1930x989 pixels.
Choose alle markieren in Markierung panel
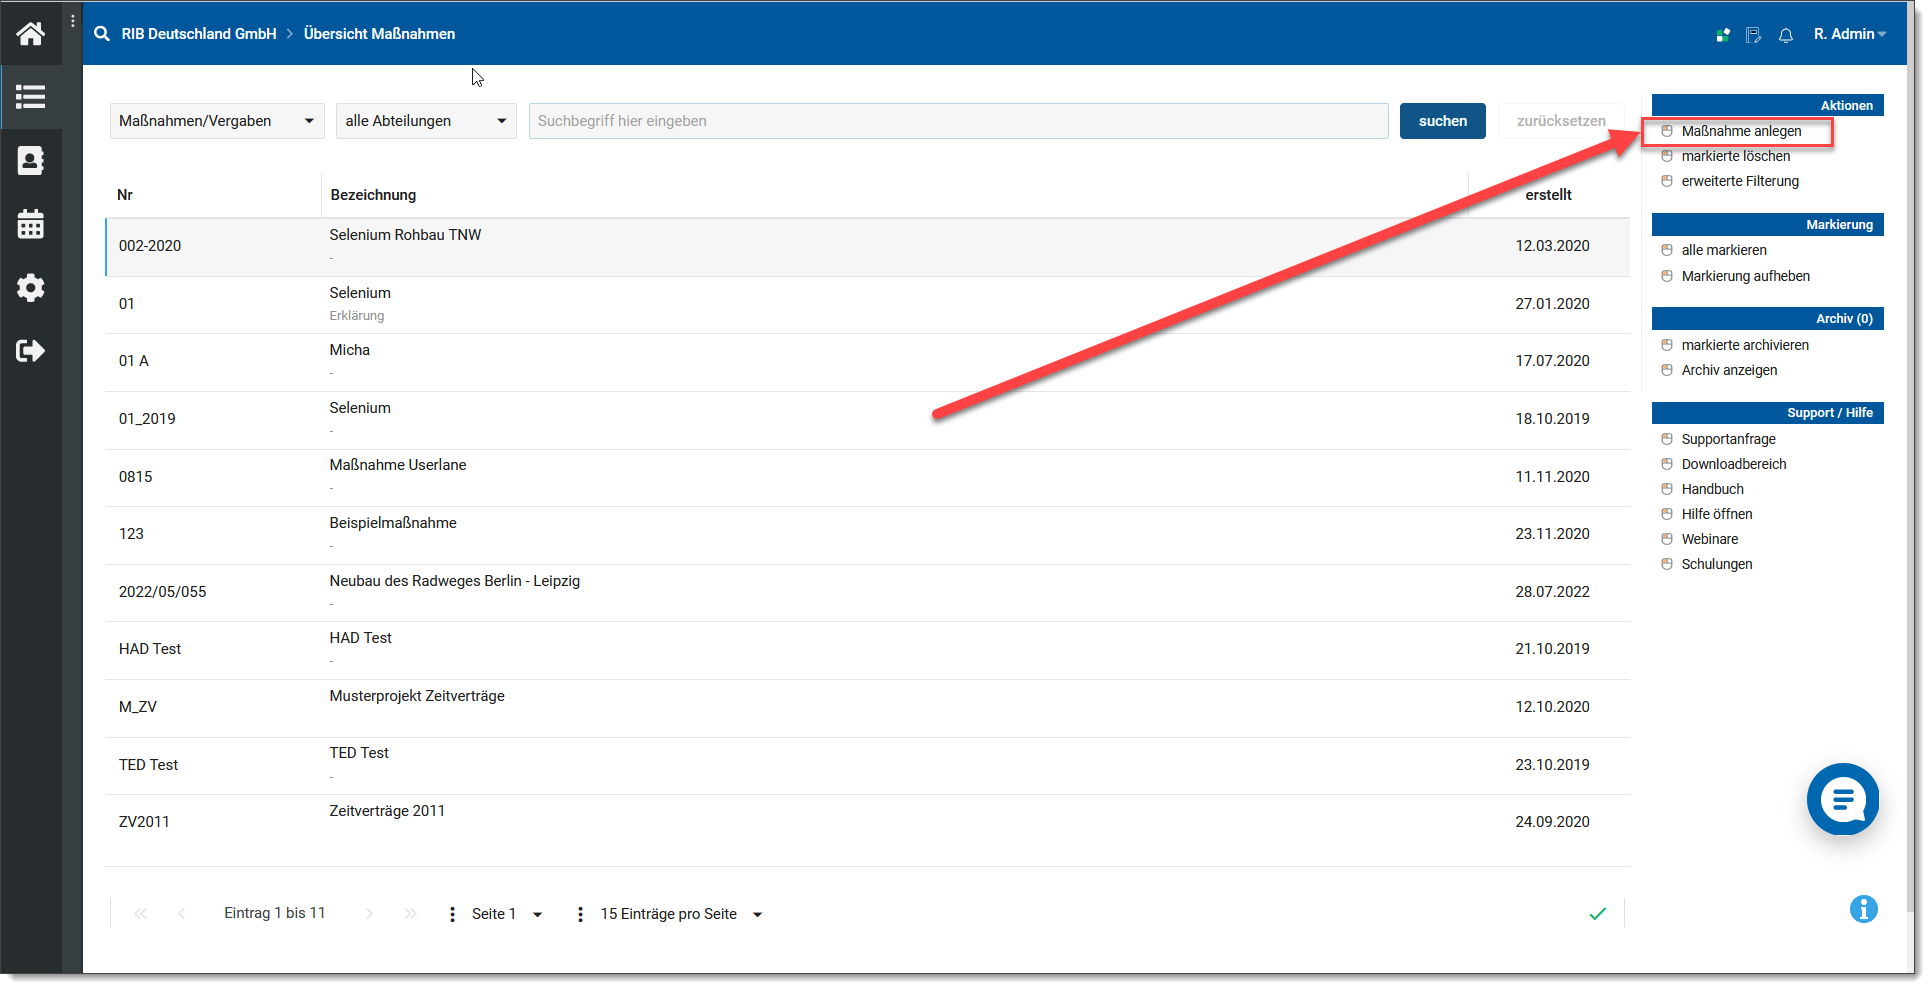1723,250
